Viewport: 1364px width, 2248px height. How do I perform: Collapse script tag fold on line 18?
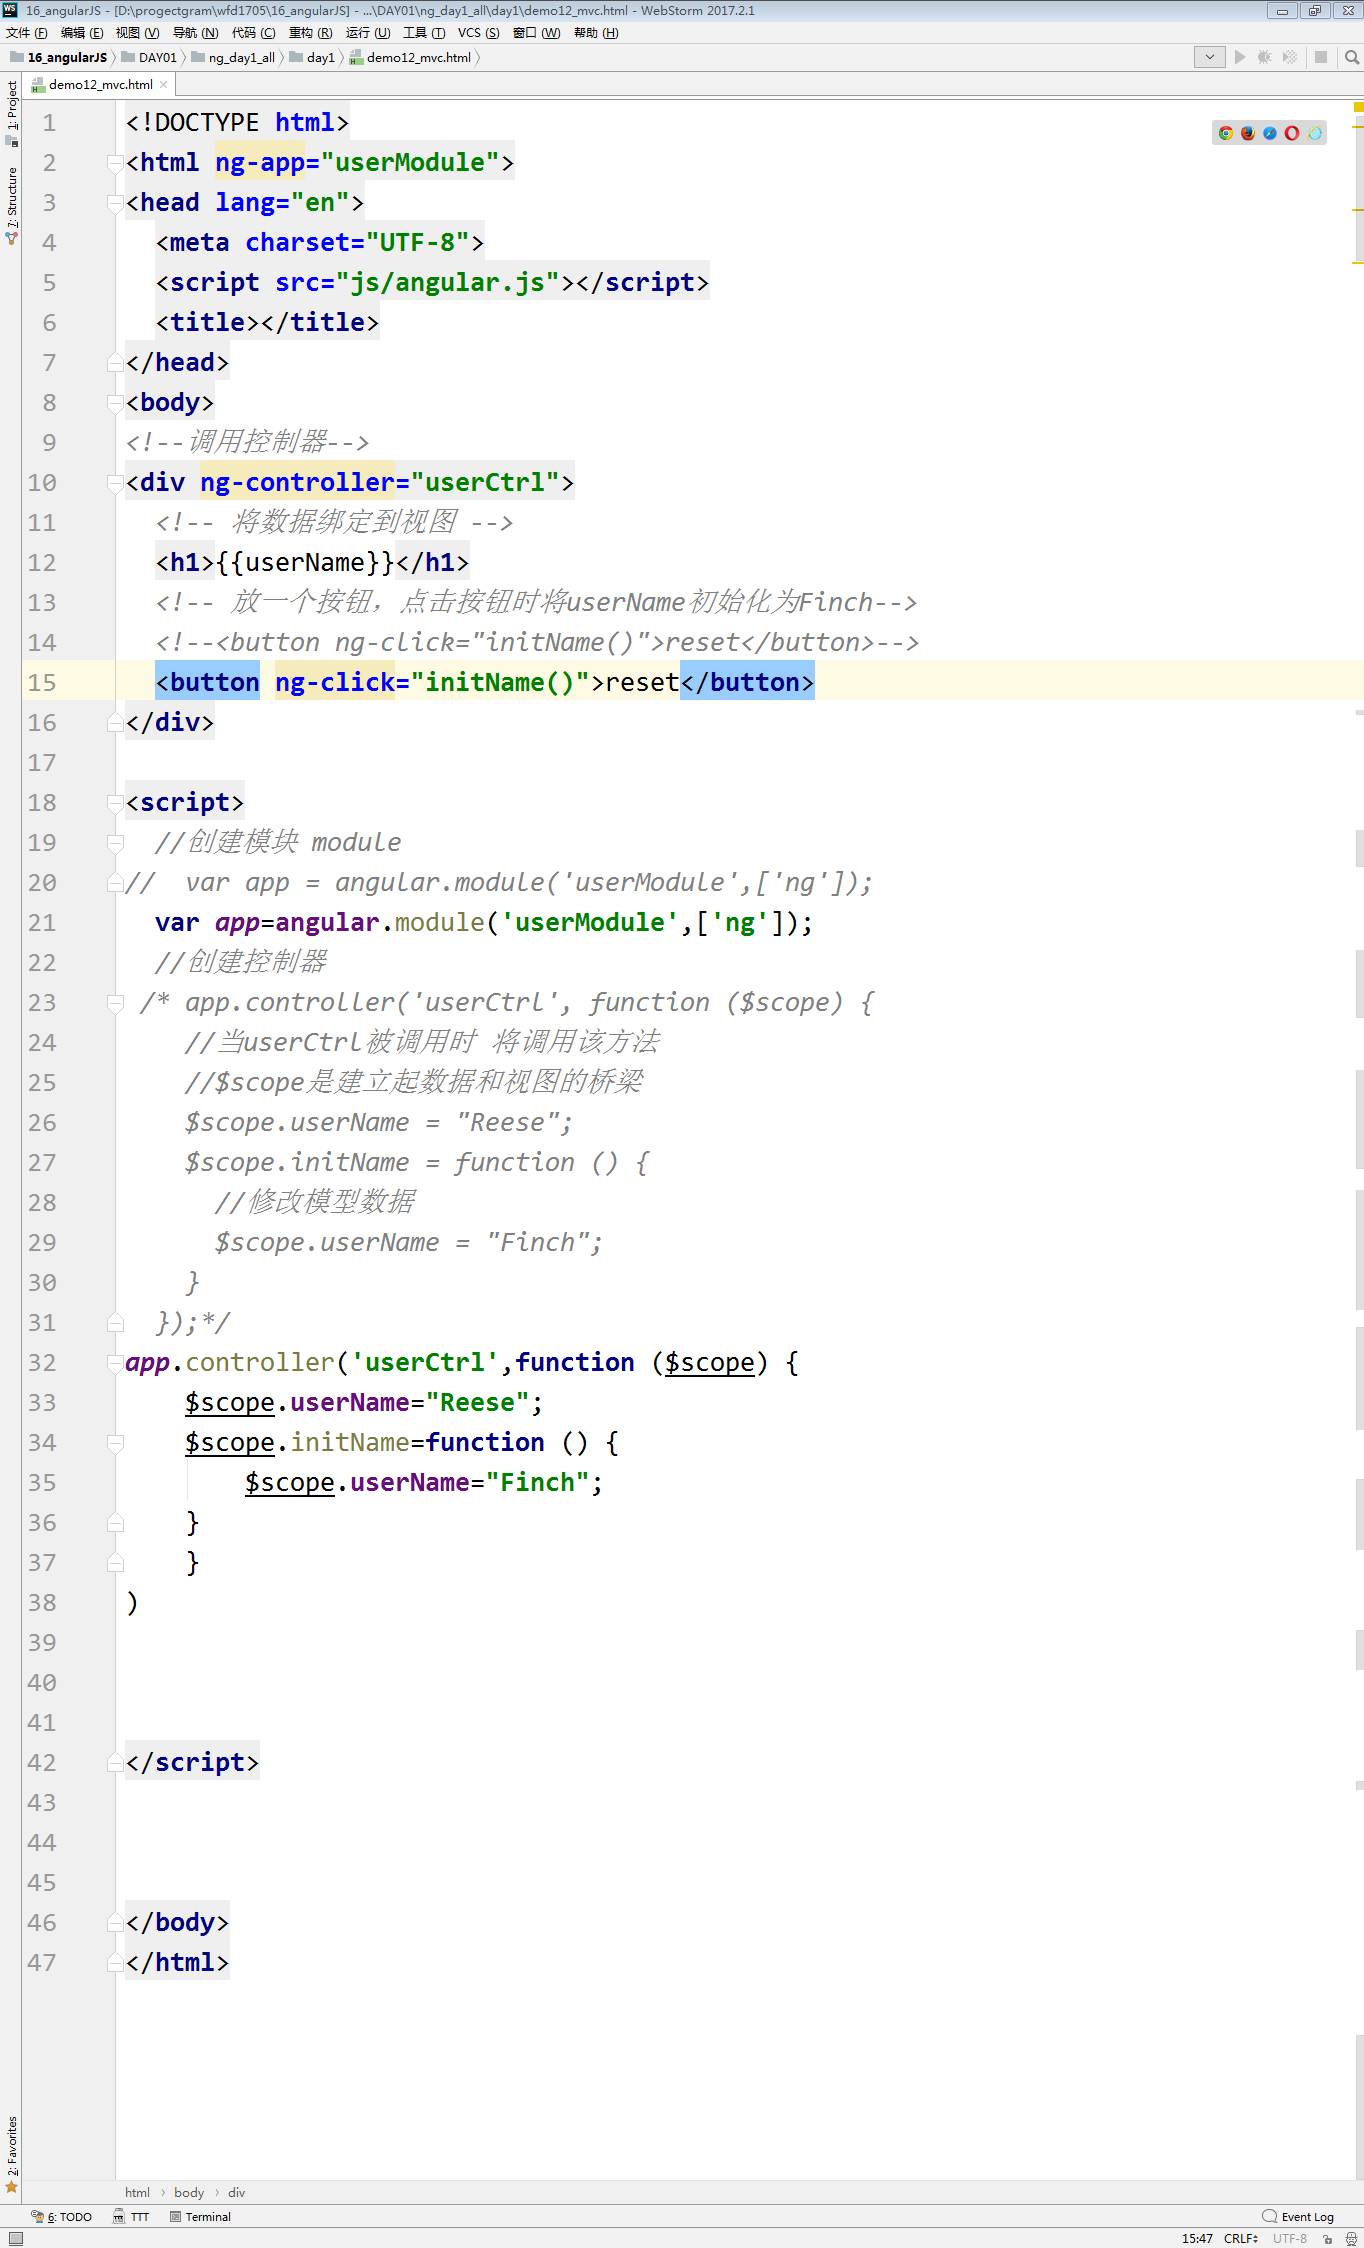point(115,803)
